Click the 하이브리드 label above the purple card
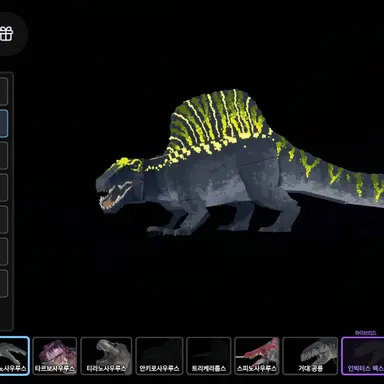The height and width of the screenshot is (384, 384). click(x=366, y=333)
